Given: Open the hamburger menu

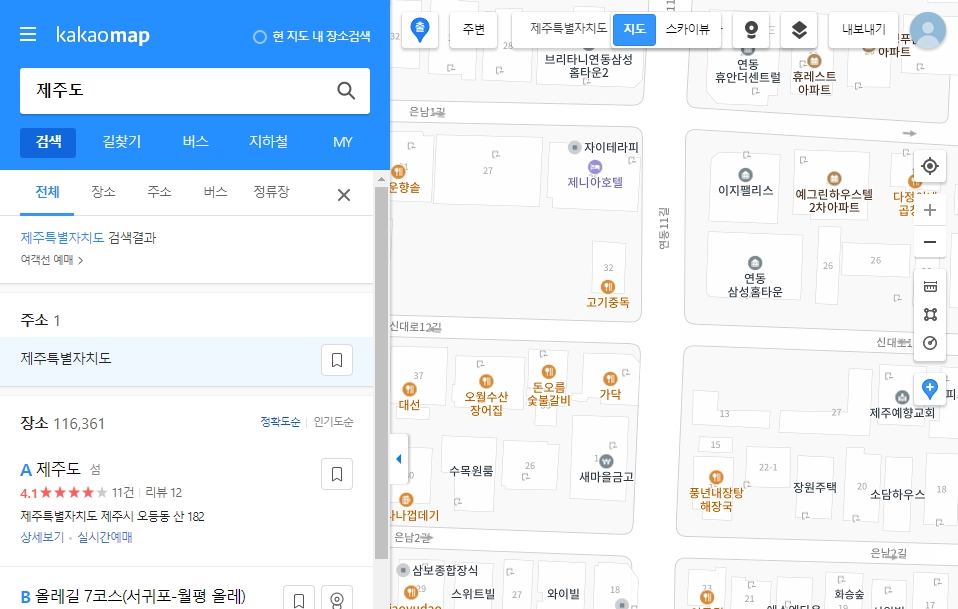Looking at the screenshot, I should [28, 34].
